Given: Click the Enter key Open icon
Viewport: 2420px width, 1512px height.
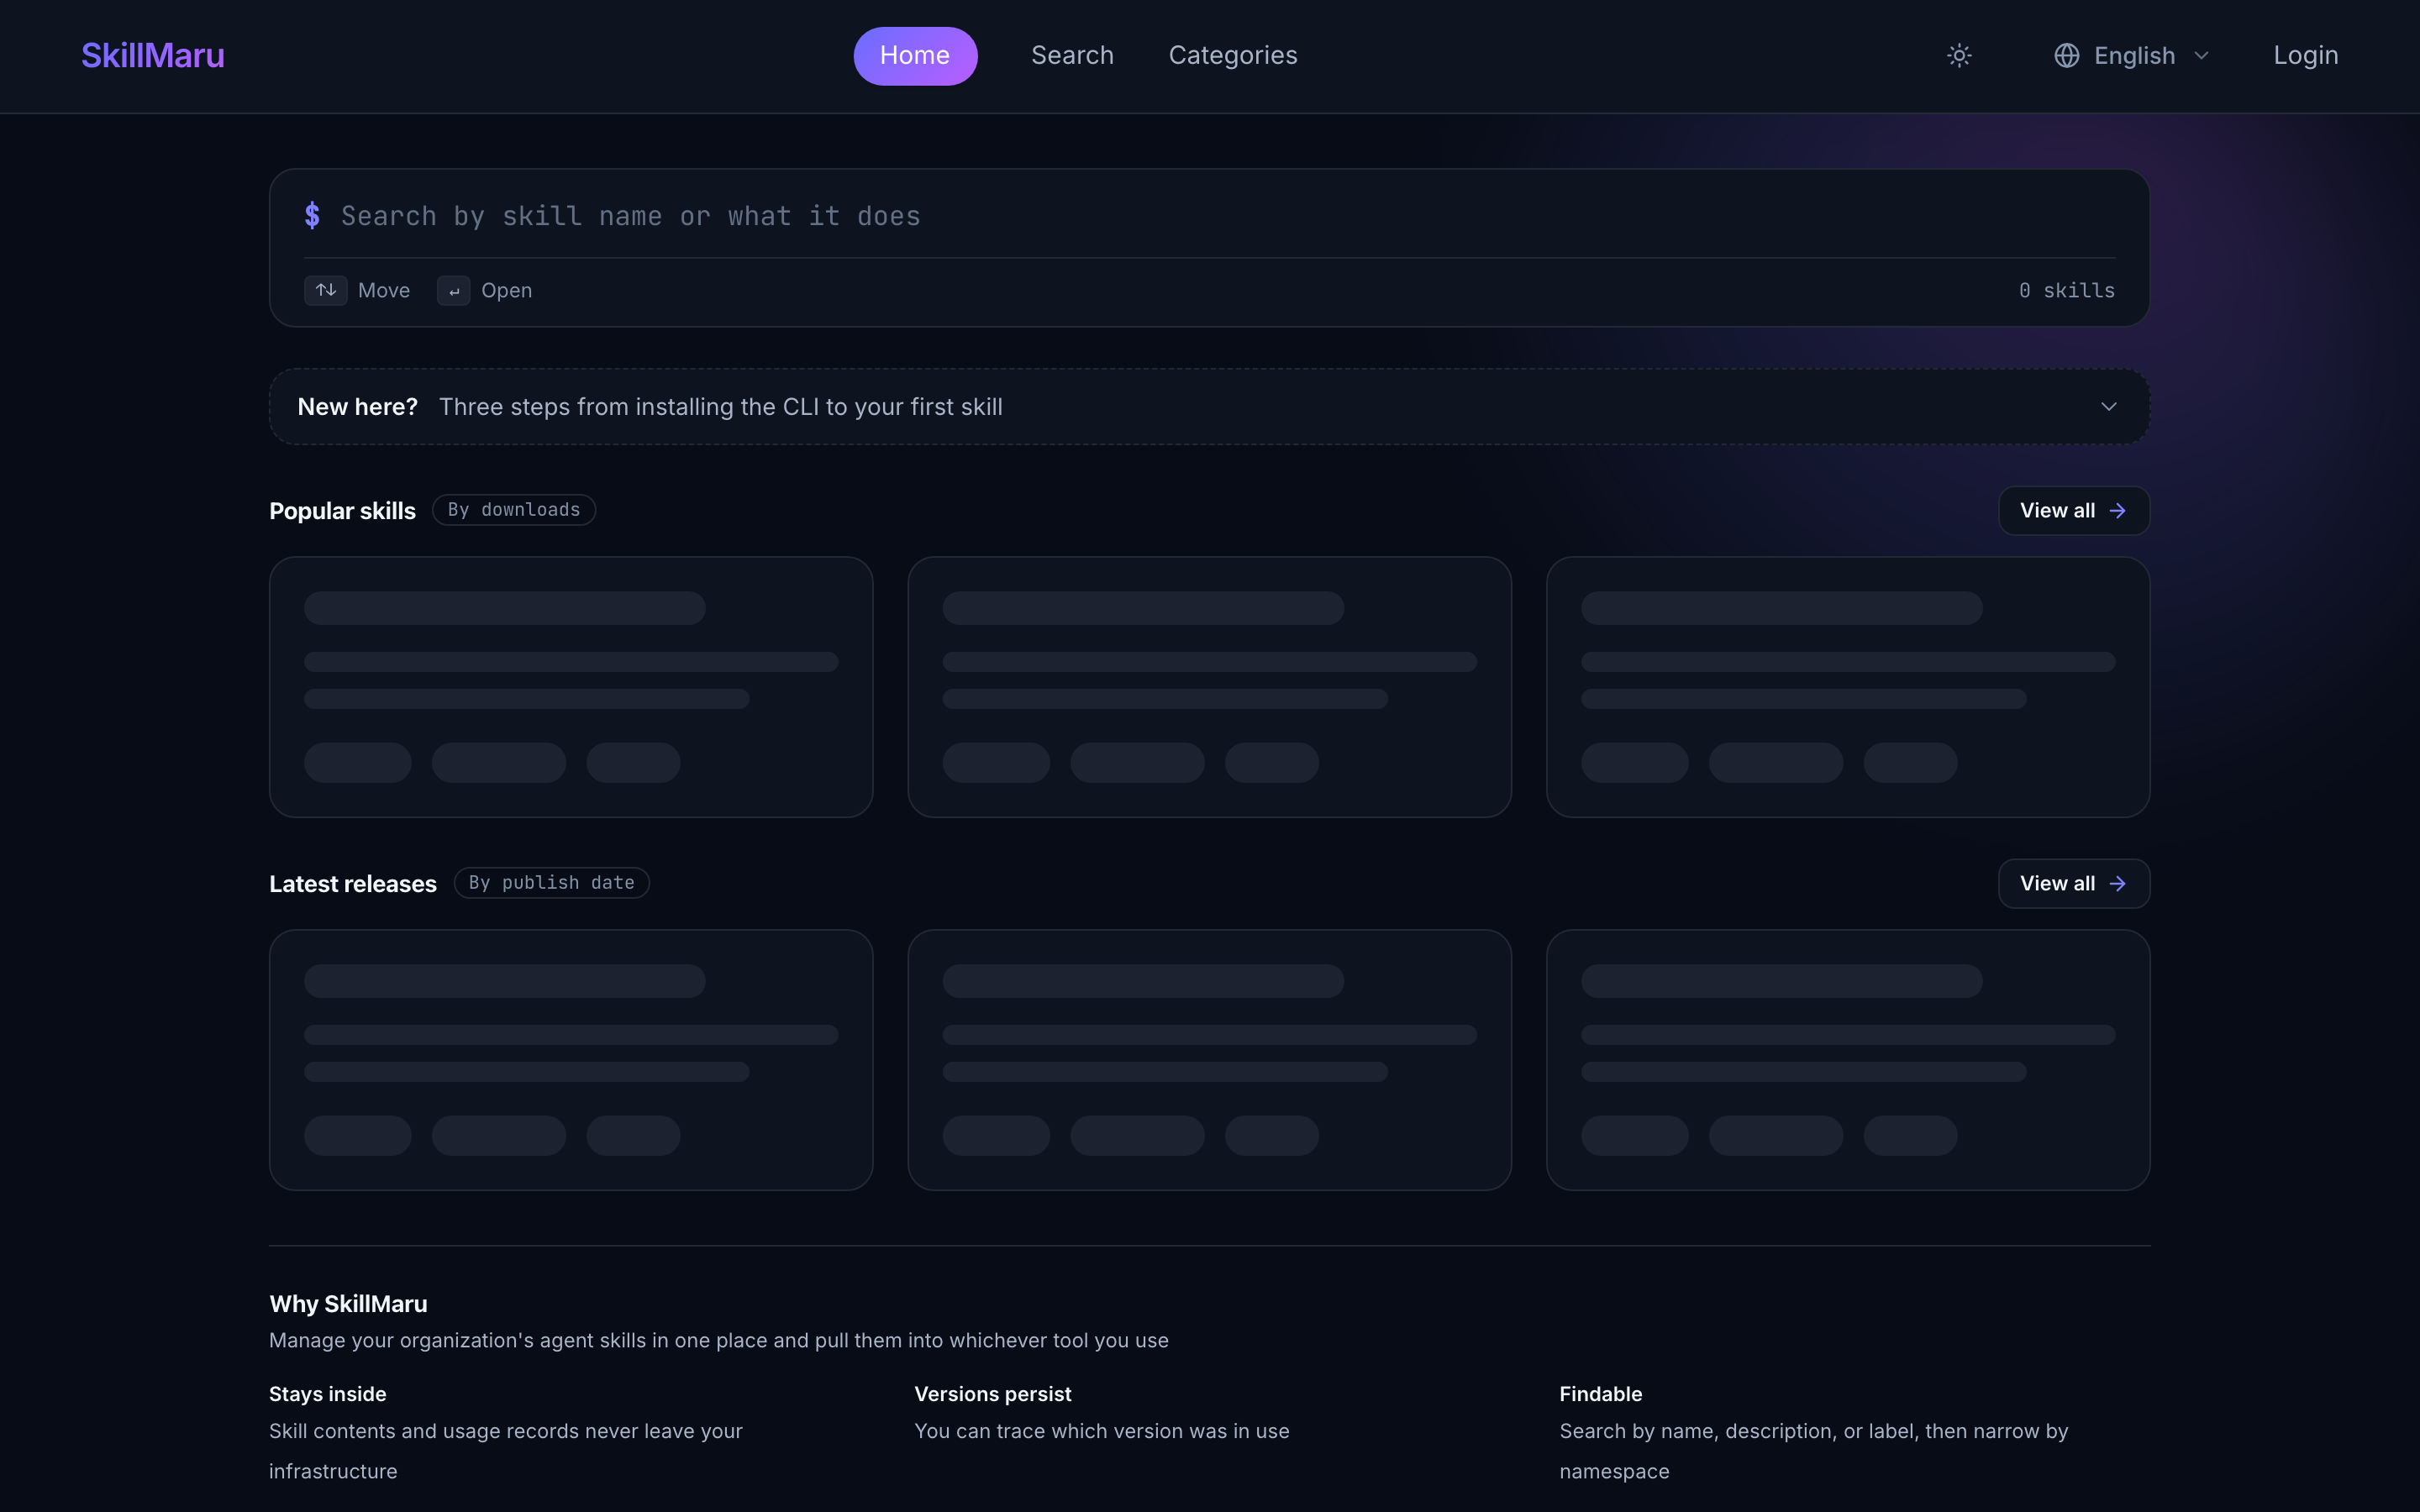Looking at the screenshot, I should pos(454,290).
